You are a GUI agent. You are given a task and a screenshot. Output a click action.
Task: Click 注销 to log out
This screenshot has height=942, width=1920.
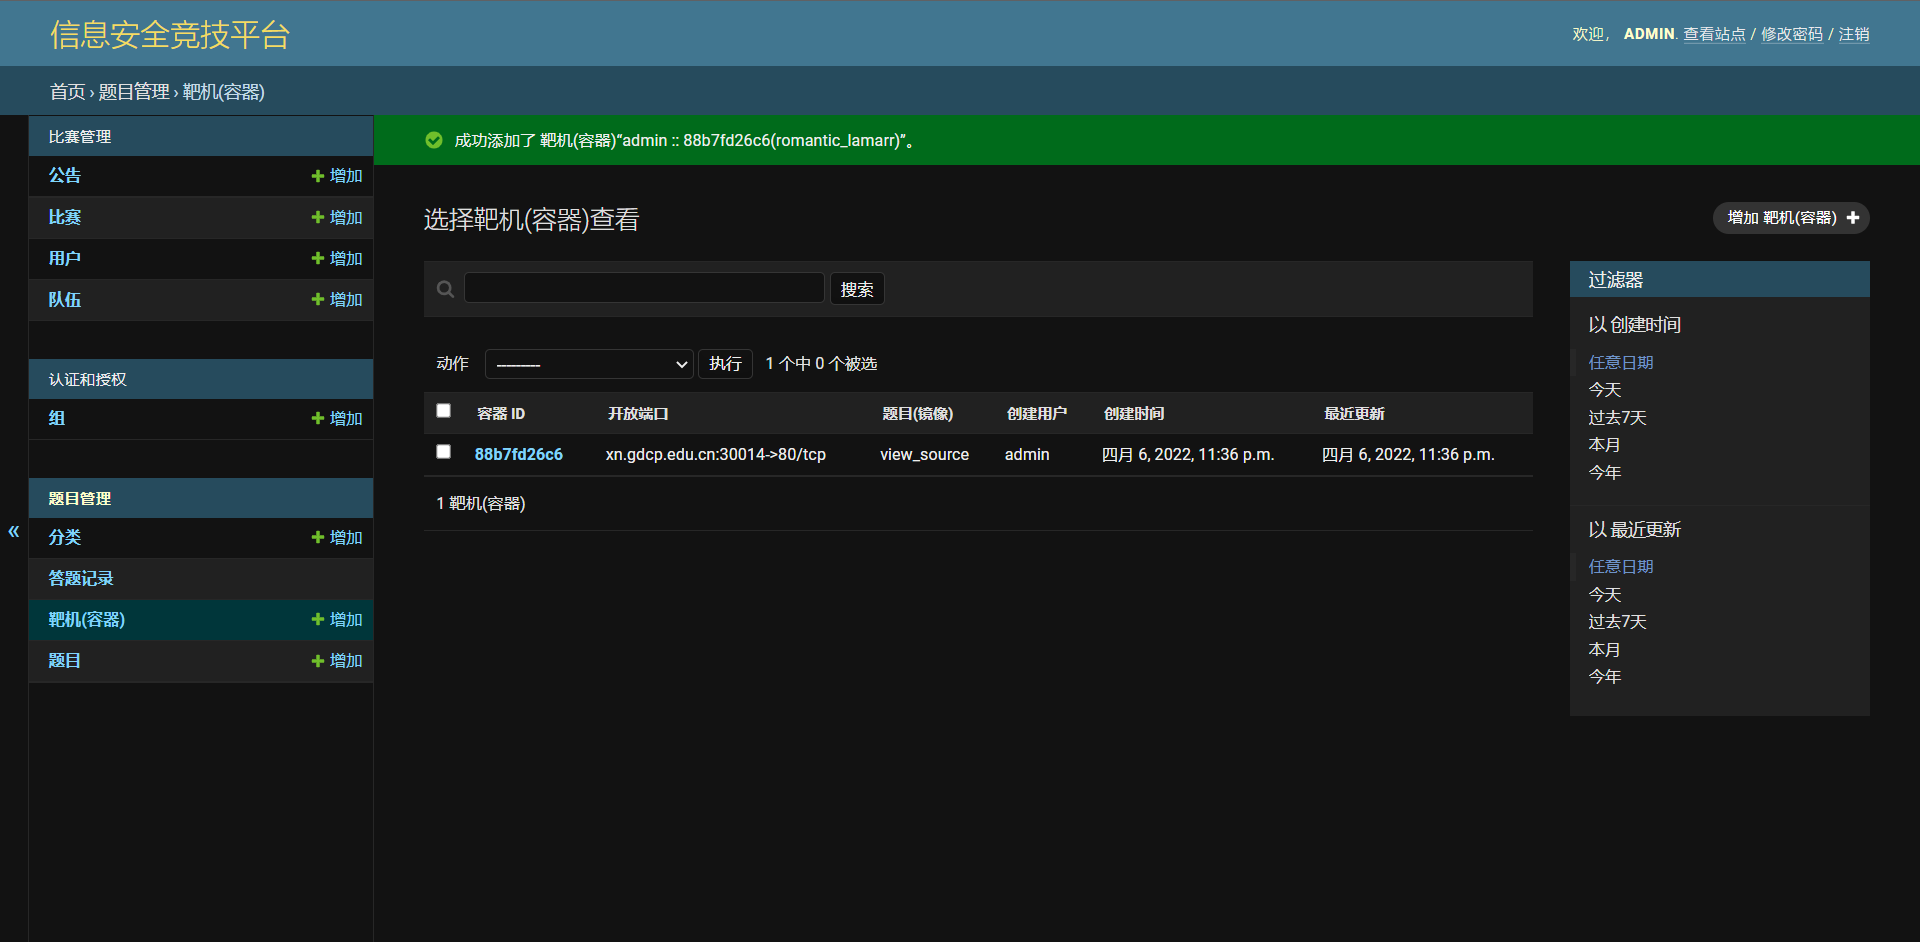point(1854,34)
